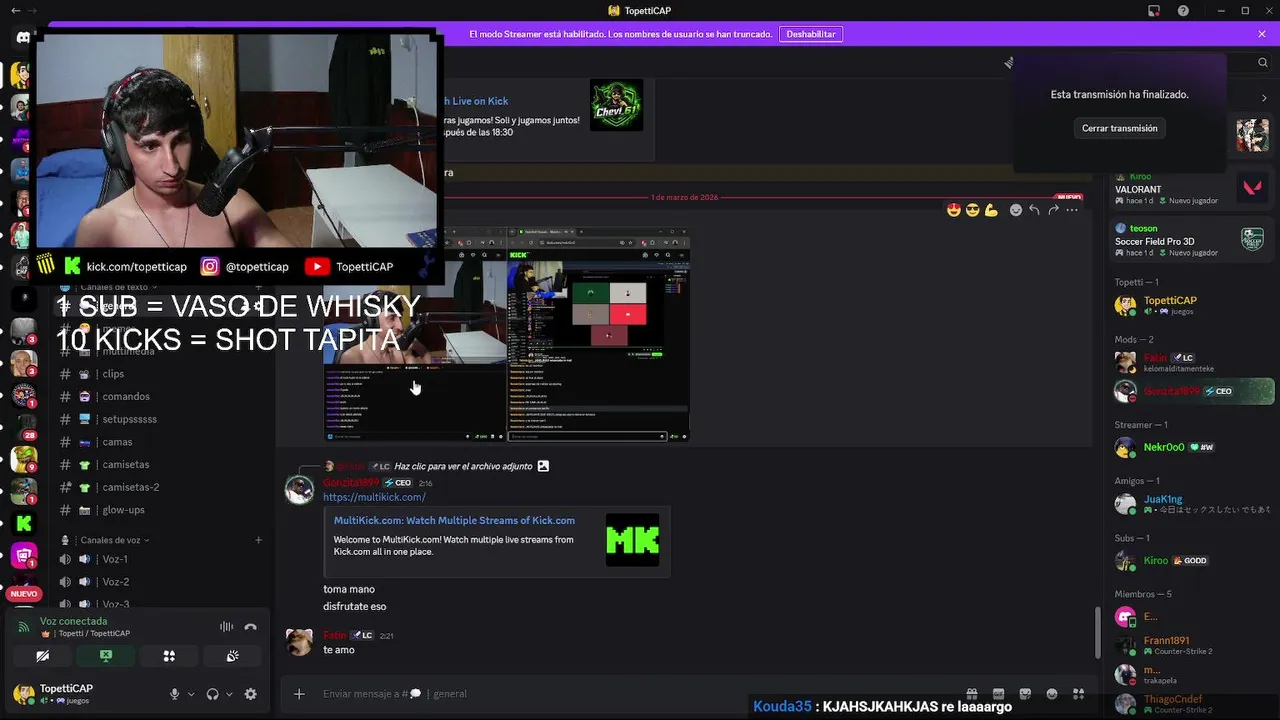Open input device options arrow beside microphone
The width and height of the screenshot is (1280, 720).
click(x=191, y=694)
